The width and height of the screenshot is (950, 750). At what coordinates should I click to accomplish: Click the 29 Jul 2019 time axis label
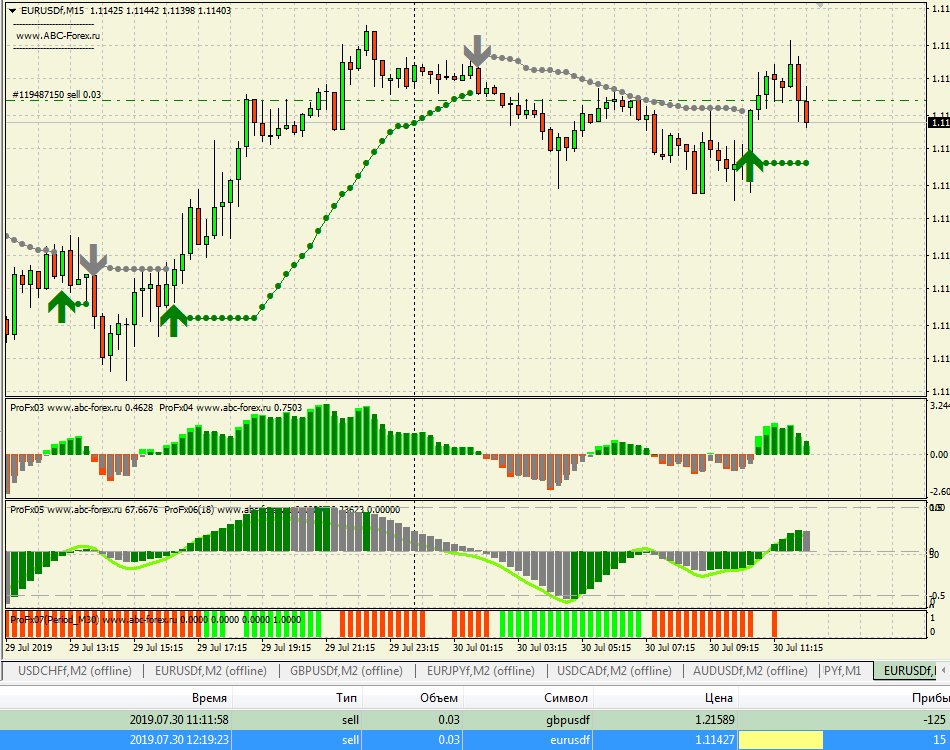point(28,648)
